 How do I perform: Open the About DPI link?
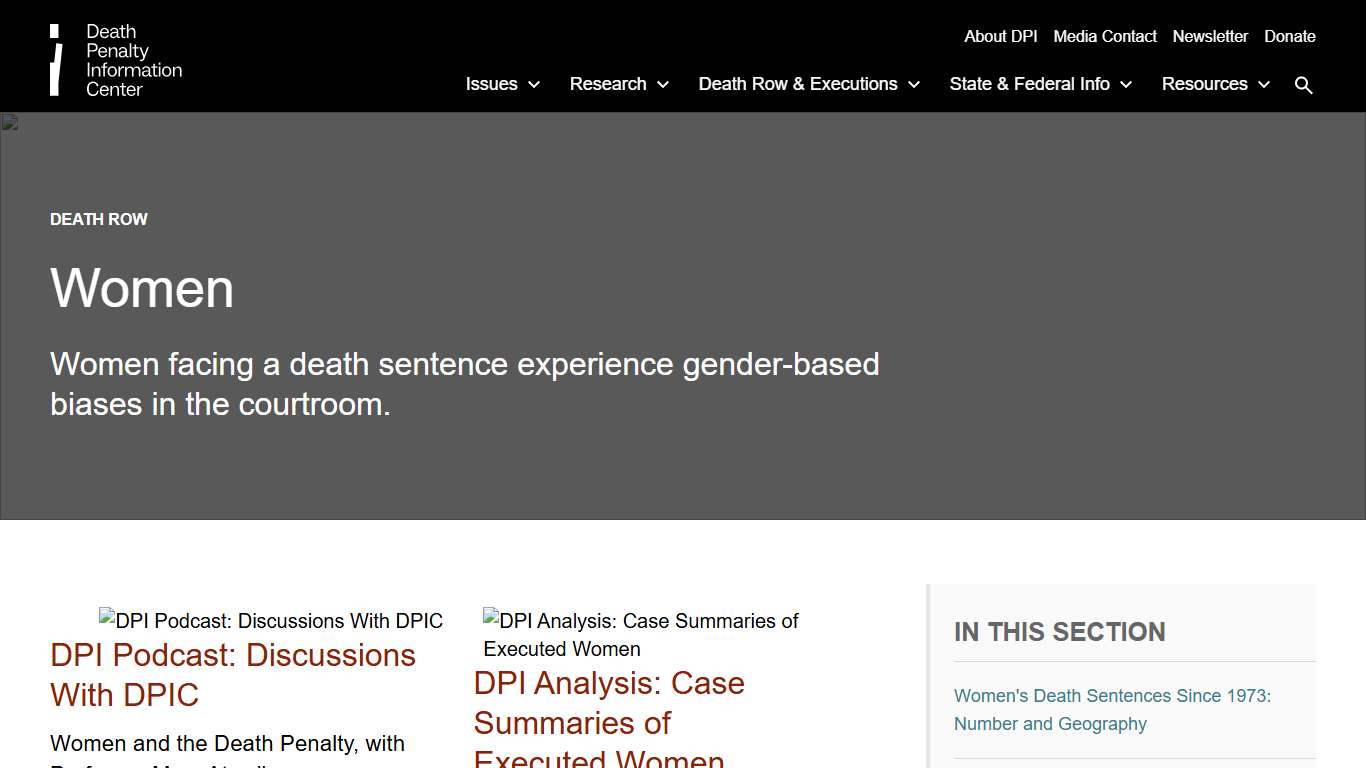[1000, 36]
